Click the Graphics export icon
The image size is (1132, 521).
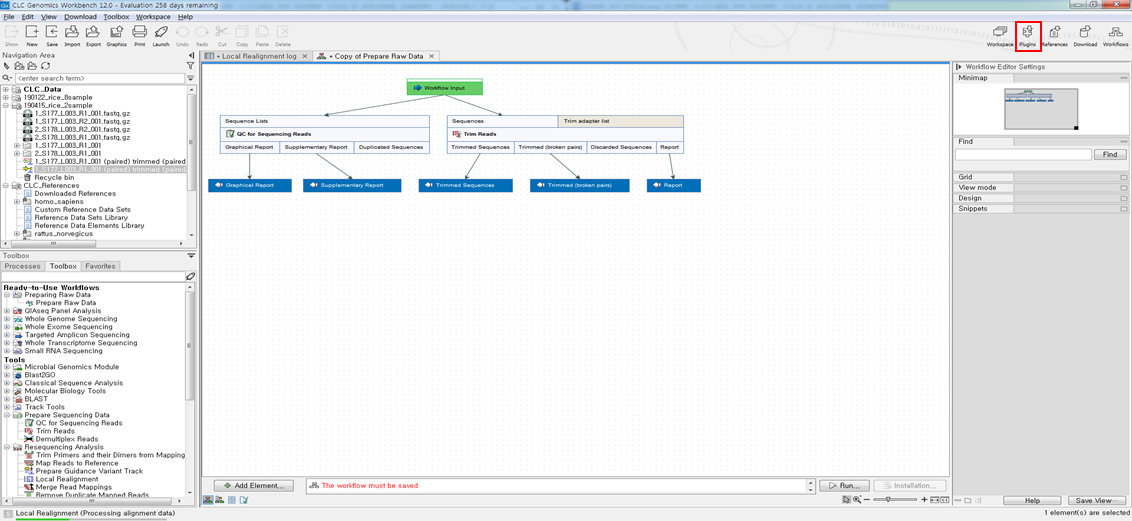pyautogui.click(x=116, y=32)
